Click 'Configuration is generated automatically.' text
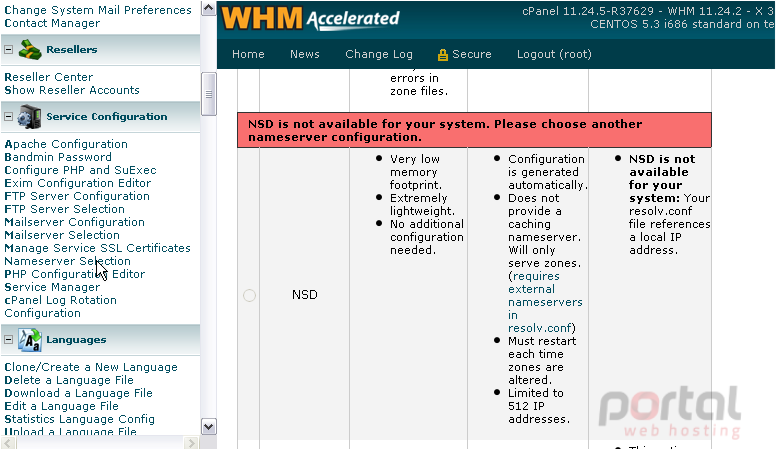The image size is (776, 450). (x=547, y=172)
